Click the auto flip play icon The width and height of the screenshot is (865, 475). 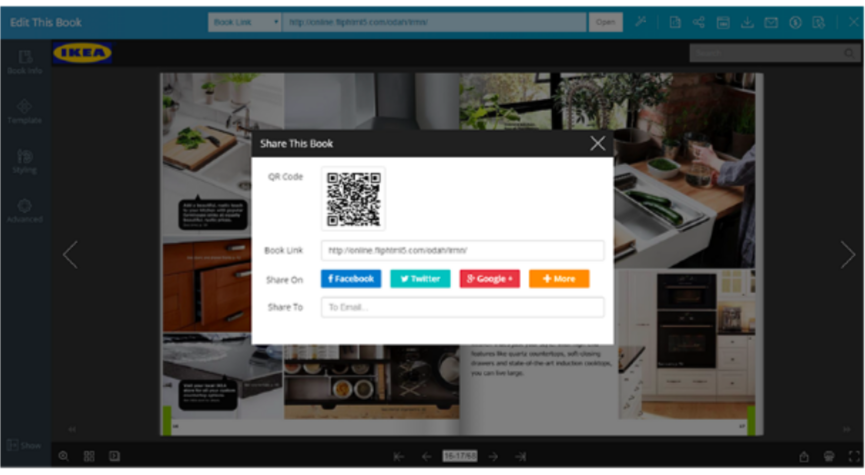114,456
